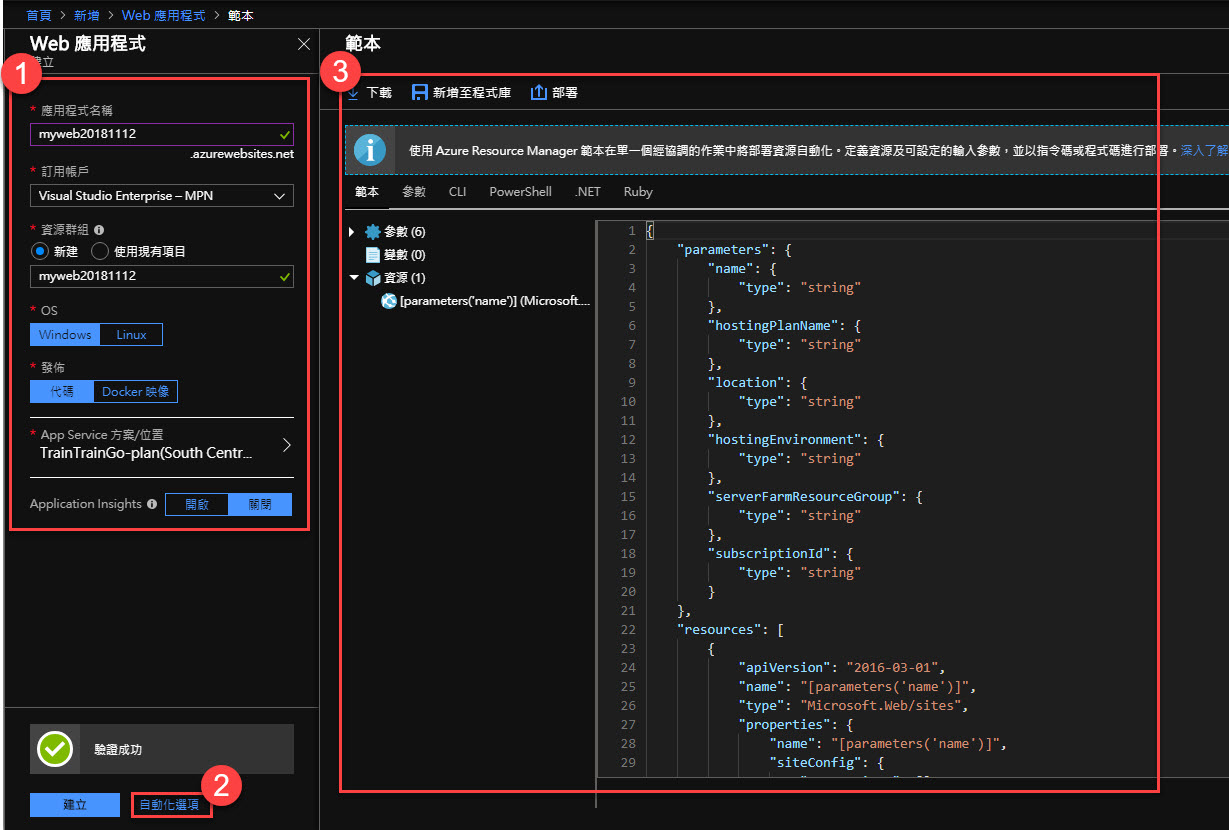Viewport: 1229px width, 830px height.
Task: Switch to the .NET tab
Action: pos(588,192)
